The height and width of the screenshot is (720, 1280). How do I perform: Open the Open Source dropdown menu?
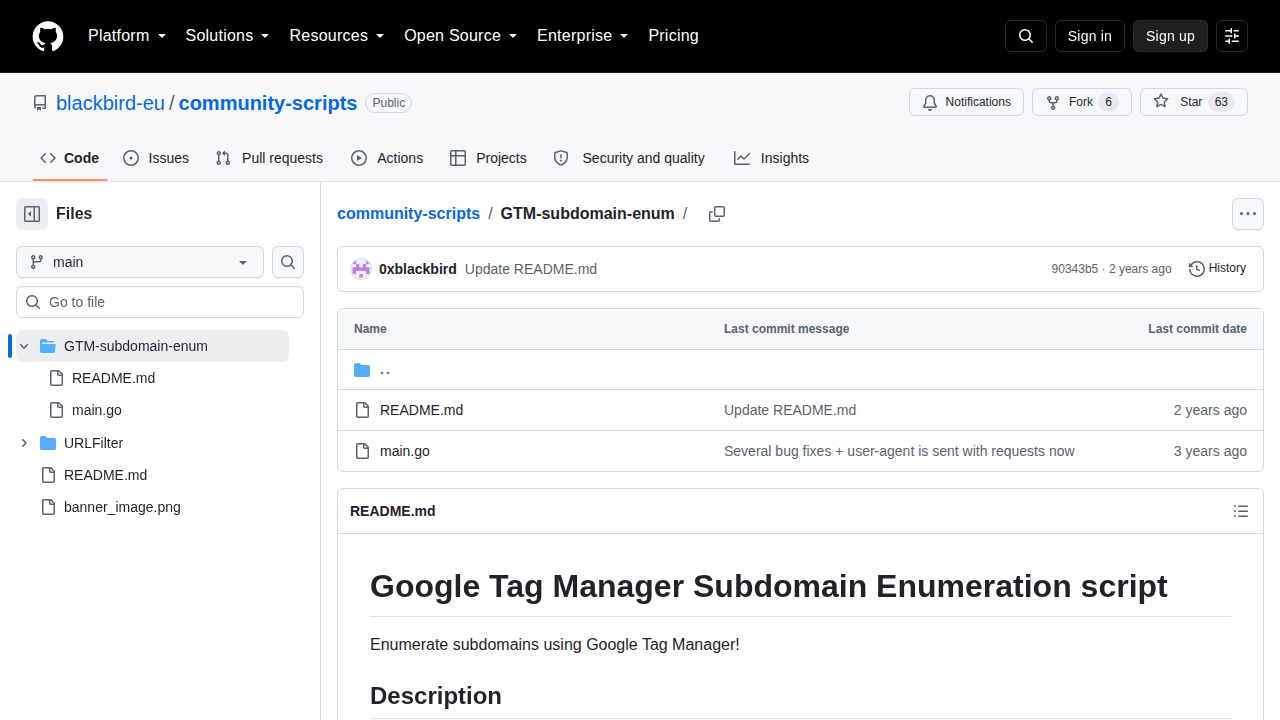(x=461, y=36)
